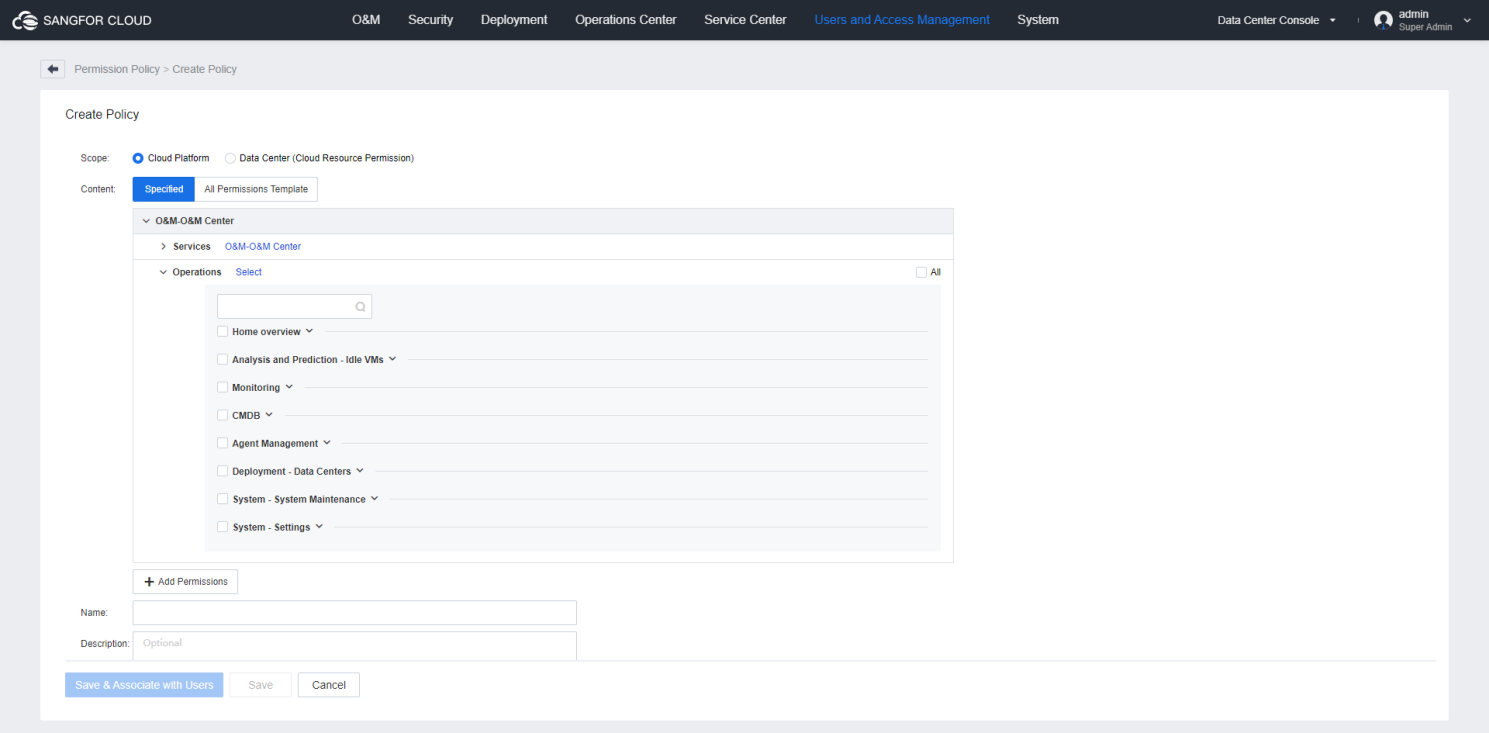Click the Add Permissions button
Image resolution: width=1489 pixels, height=733 pixels.
[x=185, y=582]
